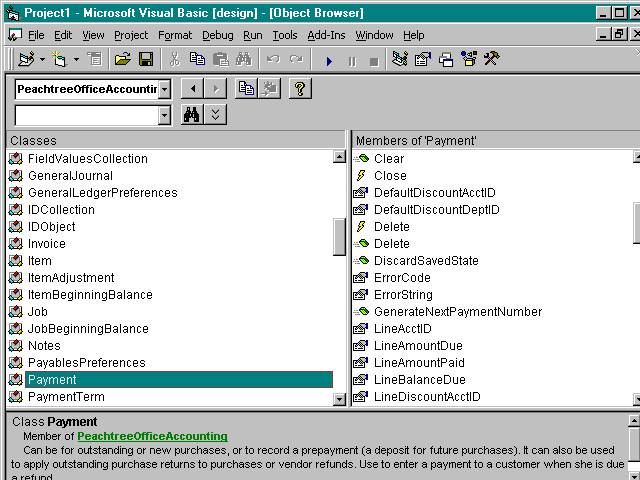
Task: Click the search text input field
Action: tap(84, 116)
